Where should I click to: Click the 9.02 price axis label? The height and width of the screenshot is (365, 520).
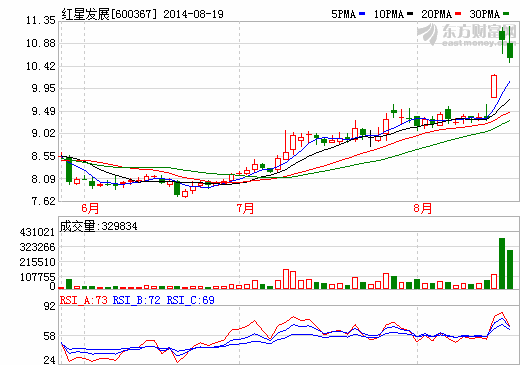pyautogui.click(x=43, y=133)
